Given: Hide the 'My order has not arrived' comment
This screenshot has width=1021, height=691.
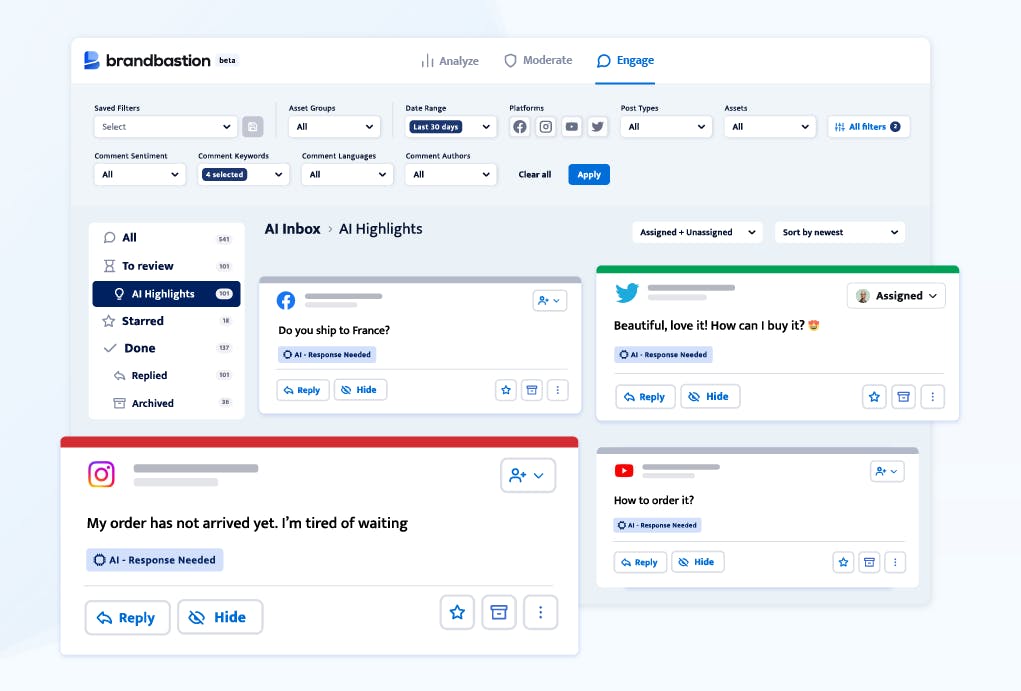Looking at the screenshot, I should (x=220, y=617).
